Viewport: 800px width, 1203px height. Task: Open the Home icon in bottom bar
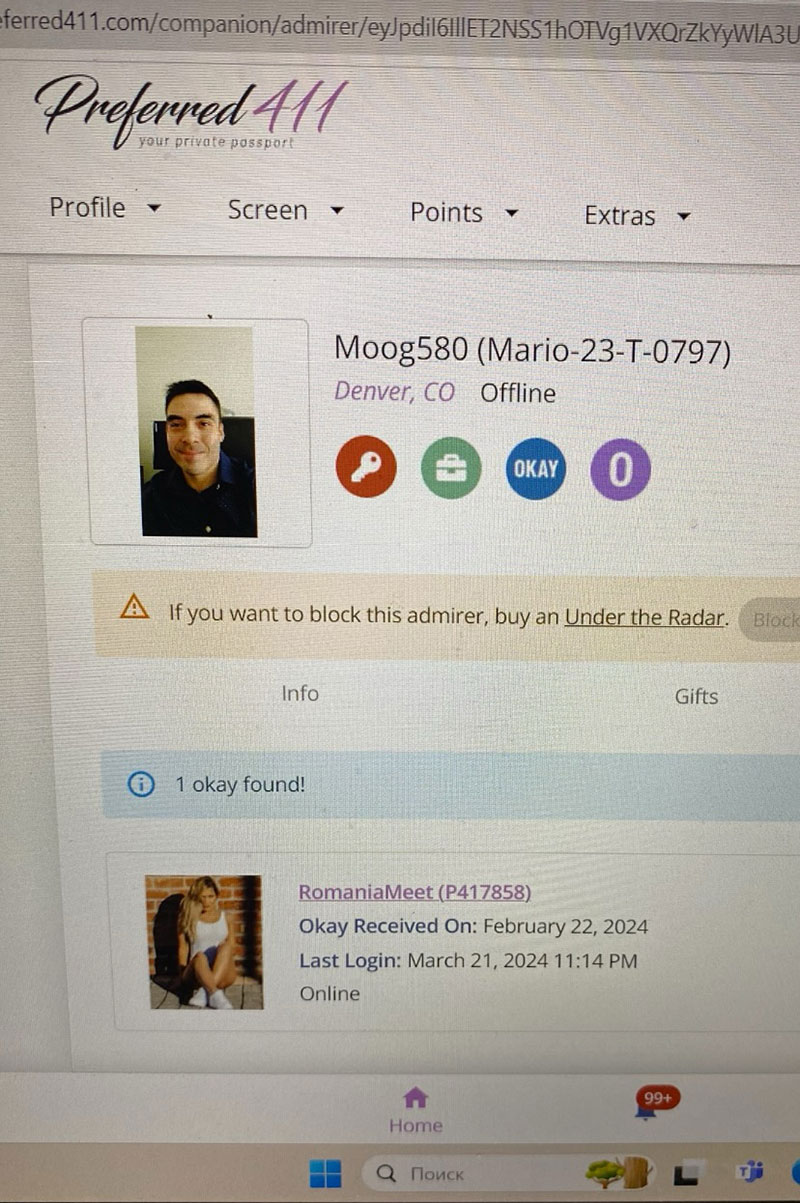415,1110
